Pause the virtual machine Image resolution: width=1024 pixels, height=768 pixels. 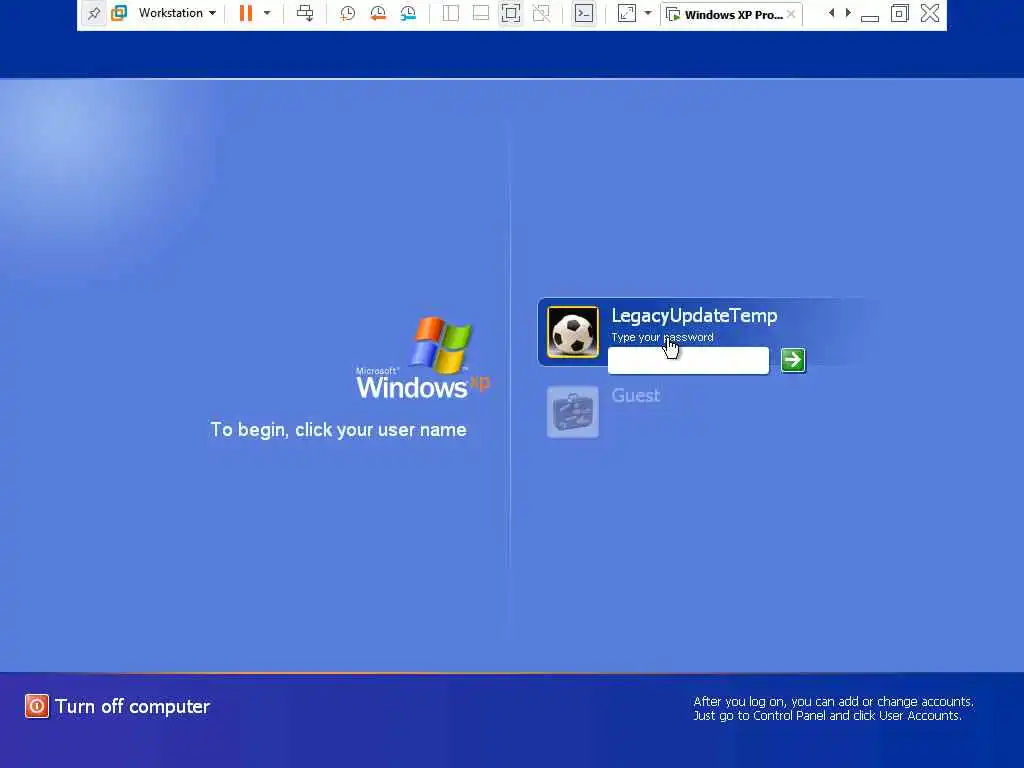tap(246, 13)
